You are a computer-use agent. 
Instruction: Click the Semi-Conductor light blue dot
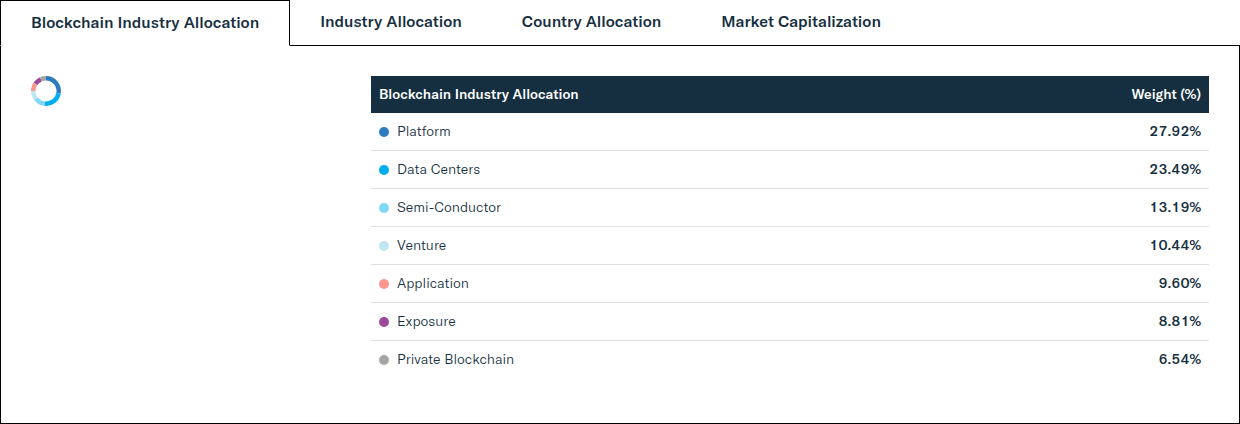(384, 208)
